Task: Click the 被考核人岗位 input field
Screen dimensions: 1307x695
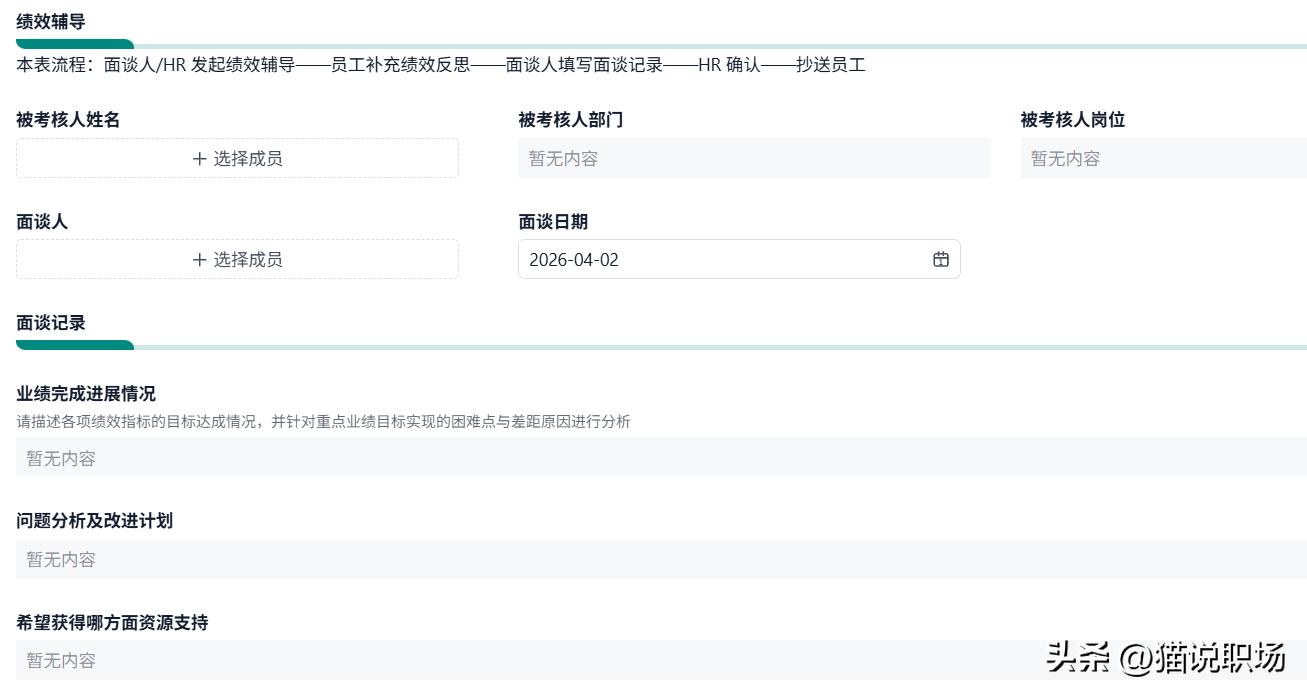Action: 1150,158
